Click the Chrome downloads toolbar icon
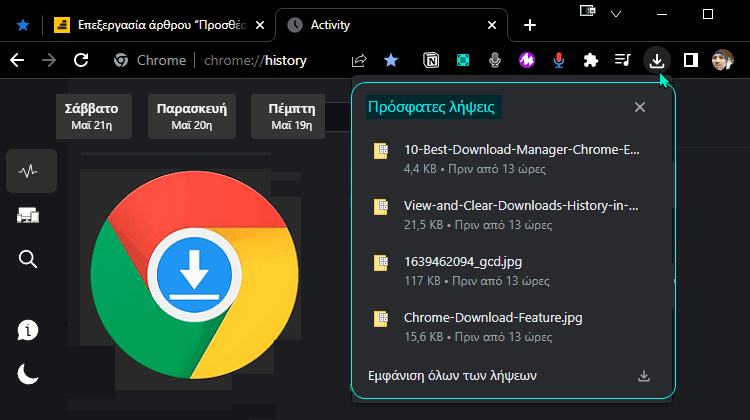Viewport: 750px width, 420px height. pyautogui.click(x=657, y=60)
